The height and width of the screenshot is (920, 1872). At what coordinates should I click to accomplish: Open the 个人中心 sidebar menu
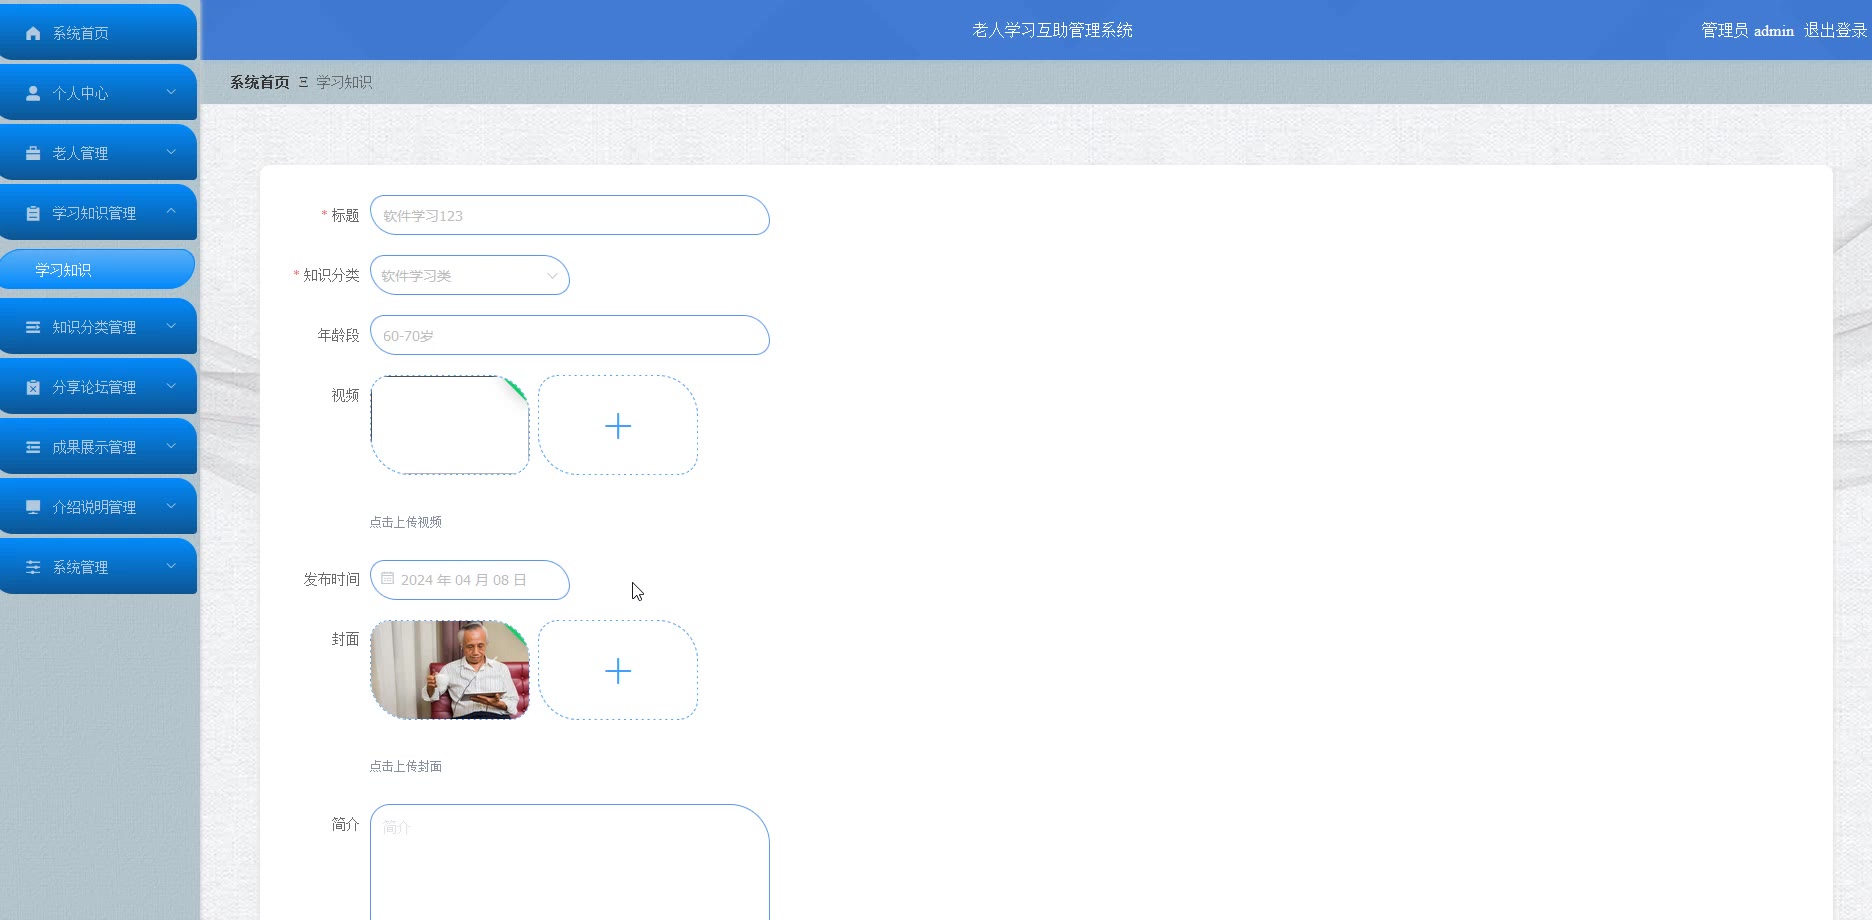point(98,92)
